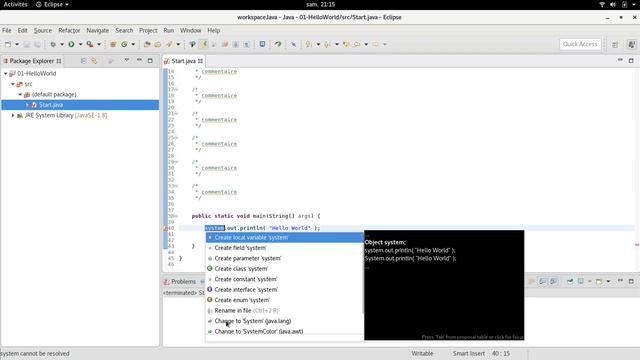The width and height of the screenshot is (640, 360).
Task: Click the Run External Tools icon
Action: (x=90, y=44)
